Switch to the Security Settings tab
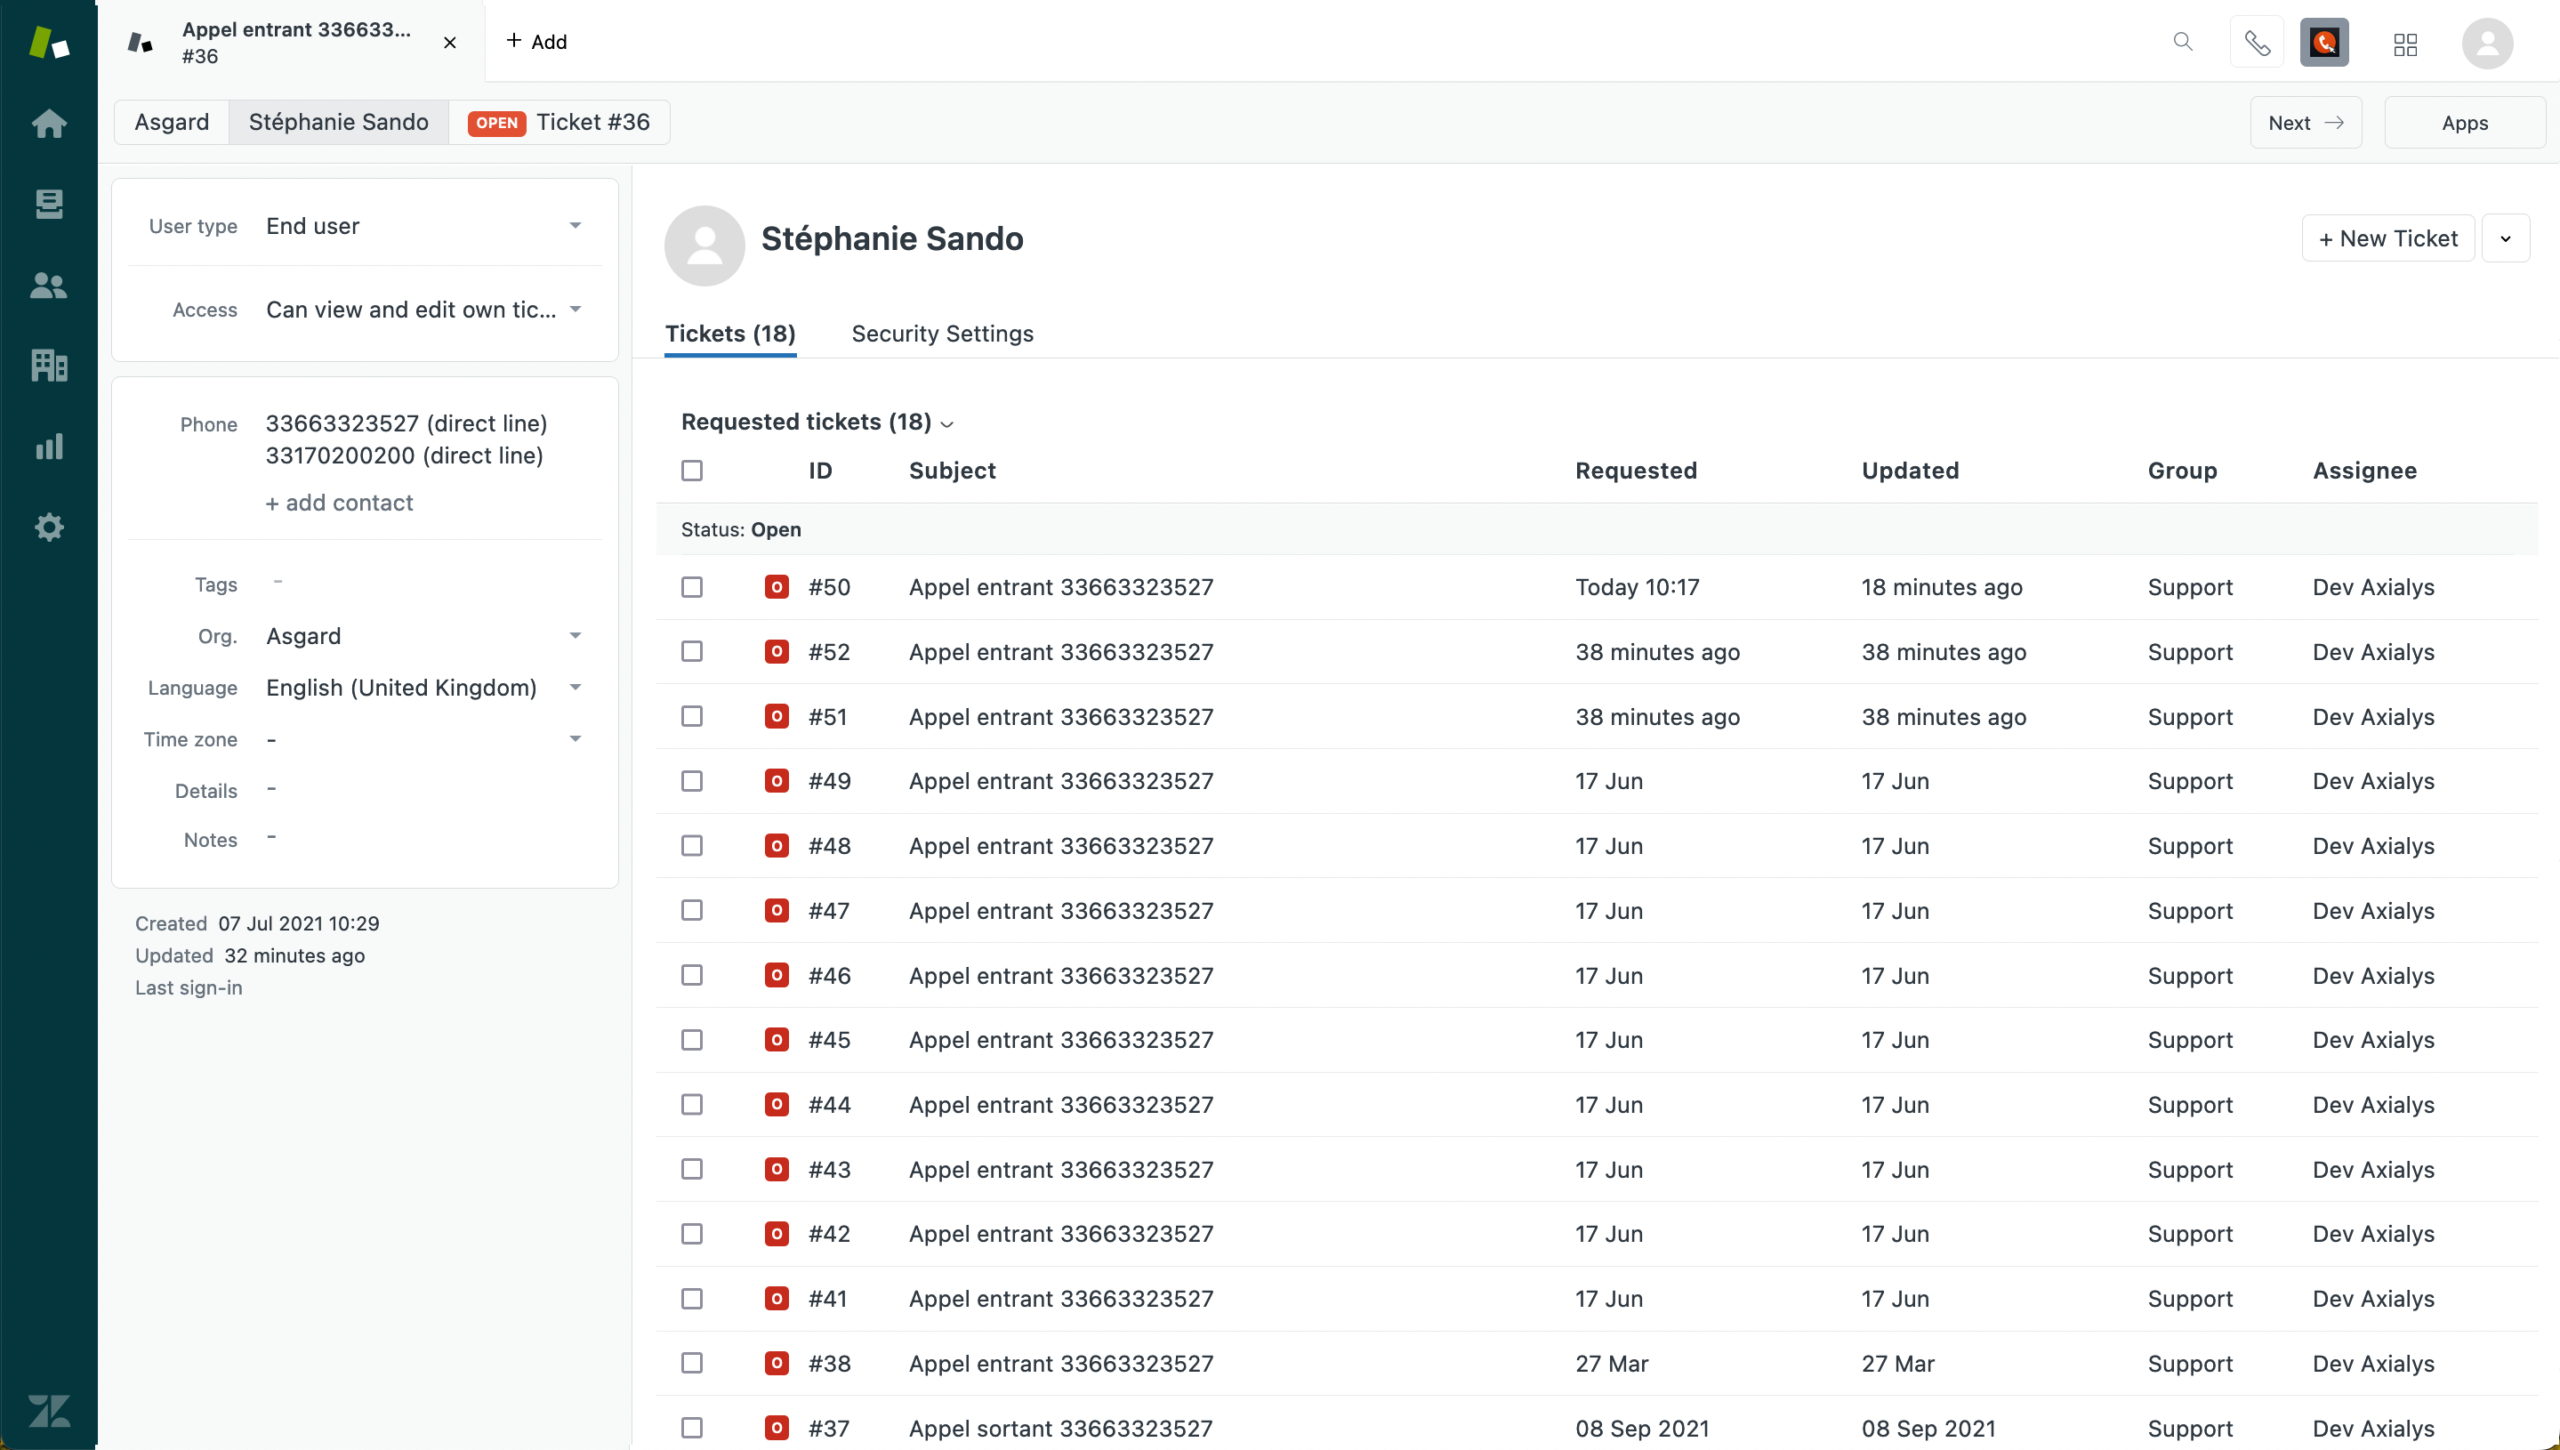Image resolution: width=2560 pixels, height=1450 pixels. [942, 334]
